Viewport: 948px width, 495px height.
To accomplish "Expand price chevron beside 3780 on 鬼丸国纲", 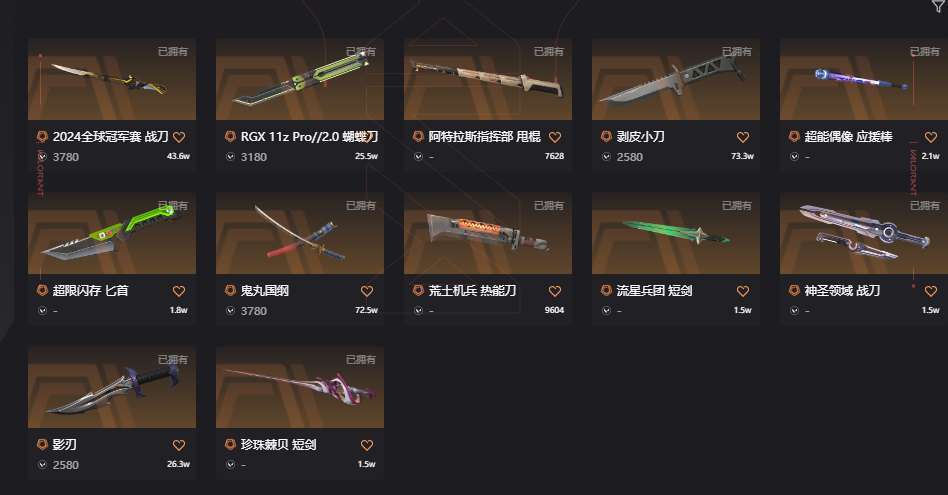I will [230, 311].
